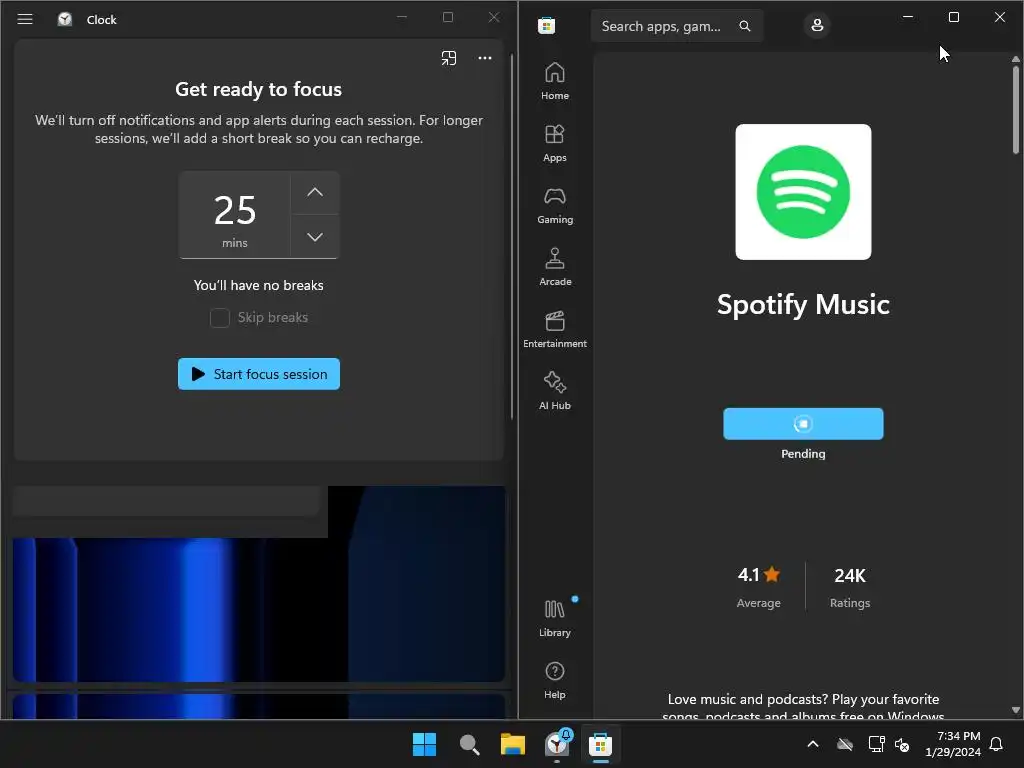Open File Explorer from taskbar
The image size is (1024, 768).
click(513, 744)
